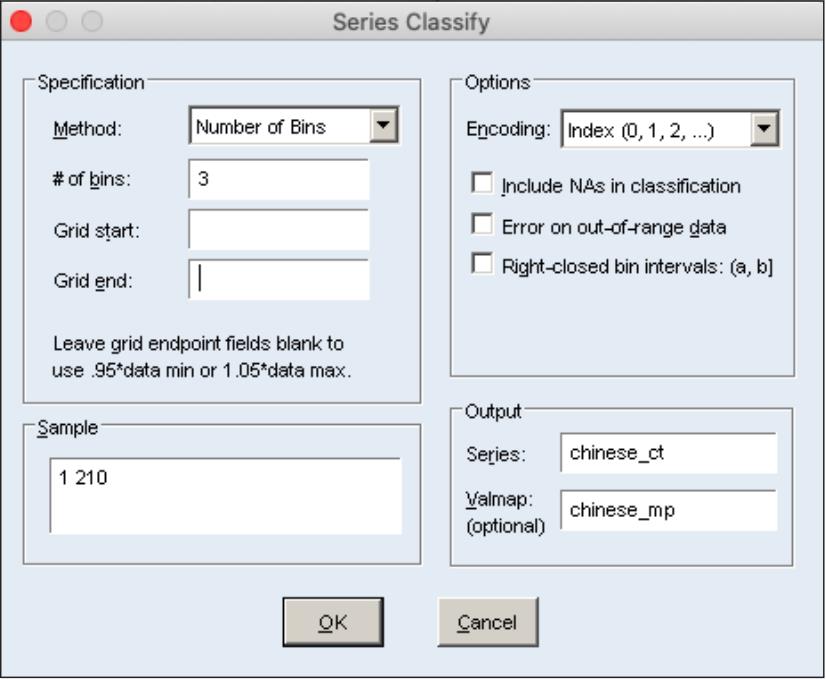Expand the Encoding dropdown arrow

coord(765,127)
